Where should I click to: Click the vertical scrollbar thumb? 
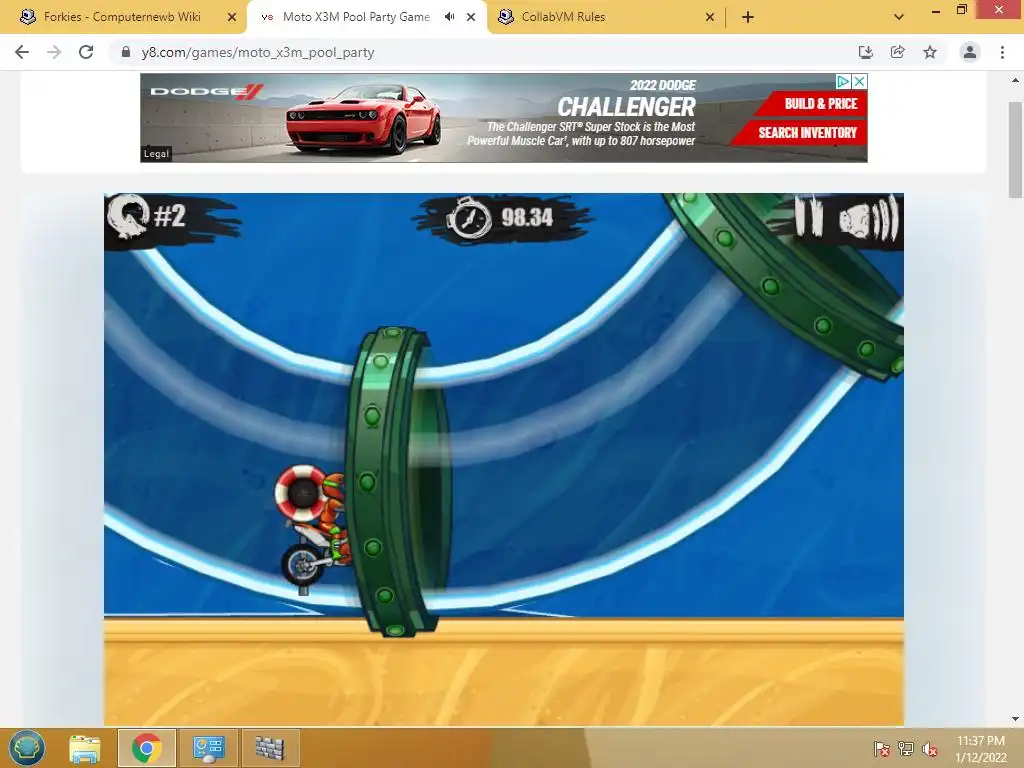click(1016, 149)
